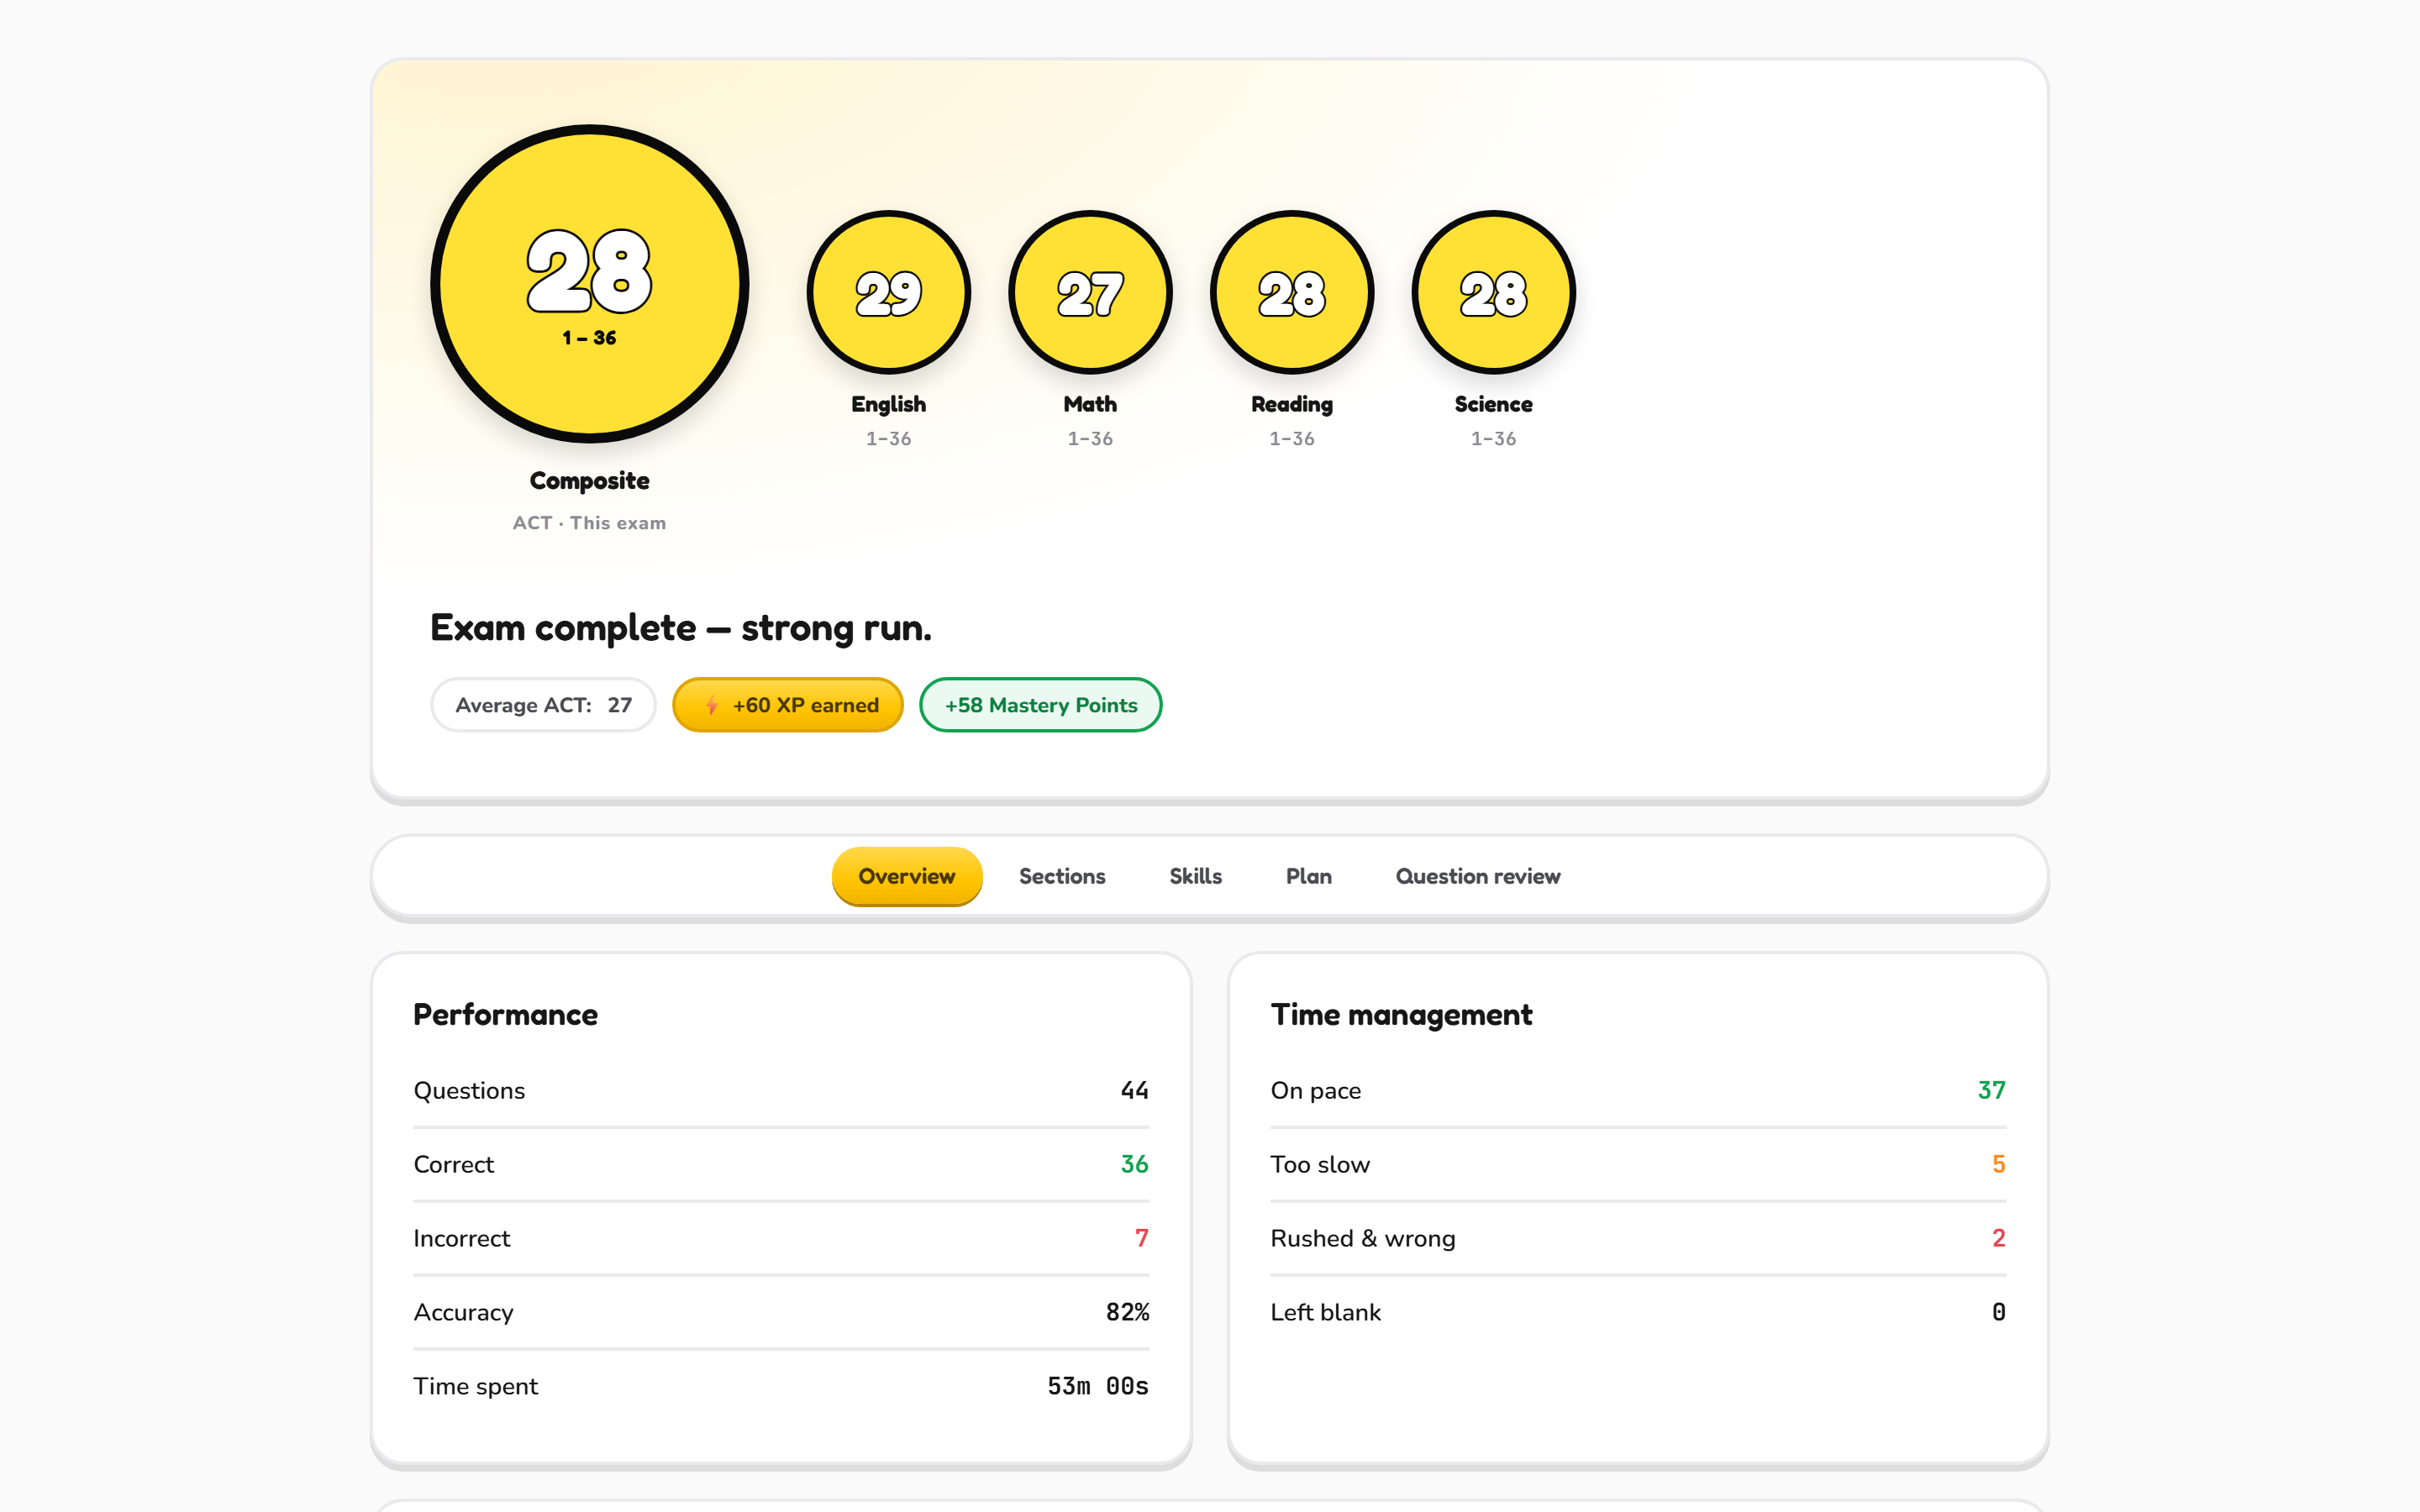The height and width of the screenshot is (1512, 2420).
Task: Click the On pace row label
Action: 1315,1091
